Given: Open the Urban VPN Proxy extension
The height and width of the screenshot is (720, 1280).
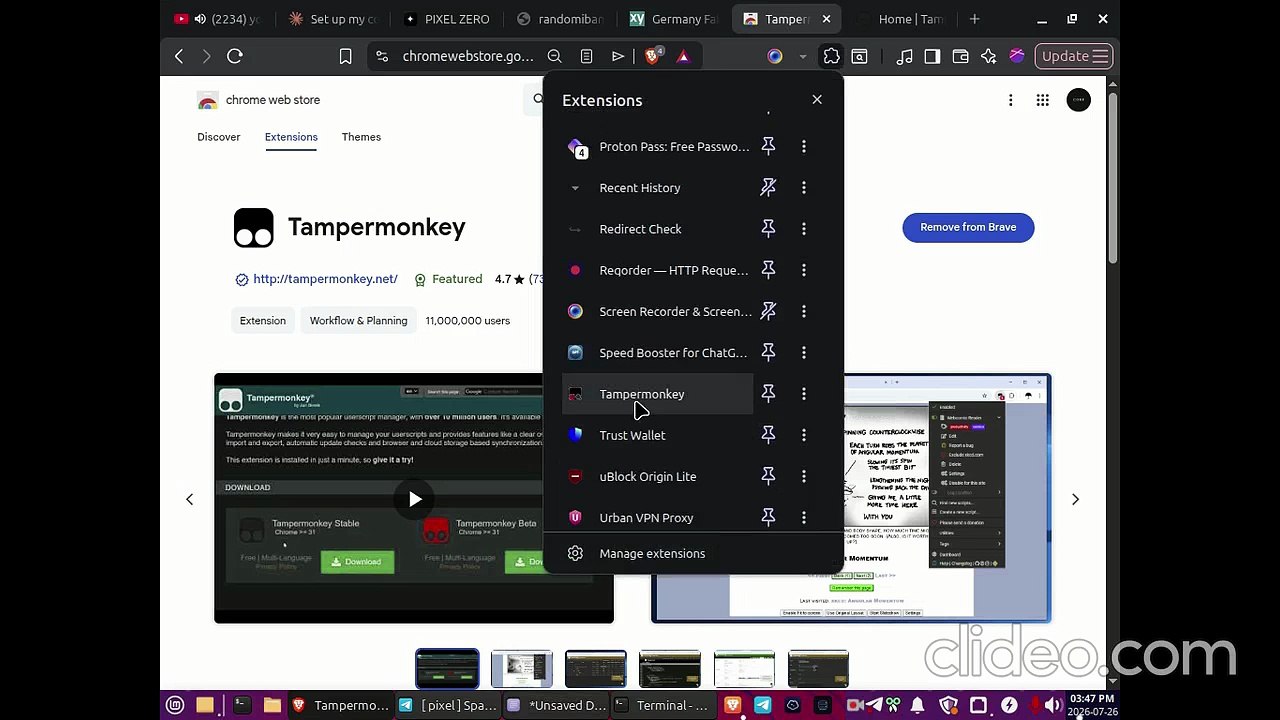Looking at the screenshot, I should 657,518.
